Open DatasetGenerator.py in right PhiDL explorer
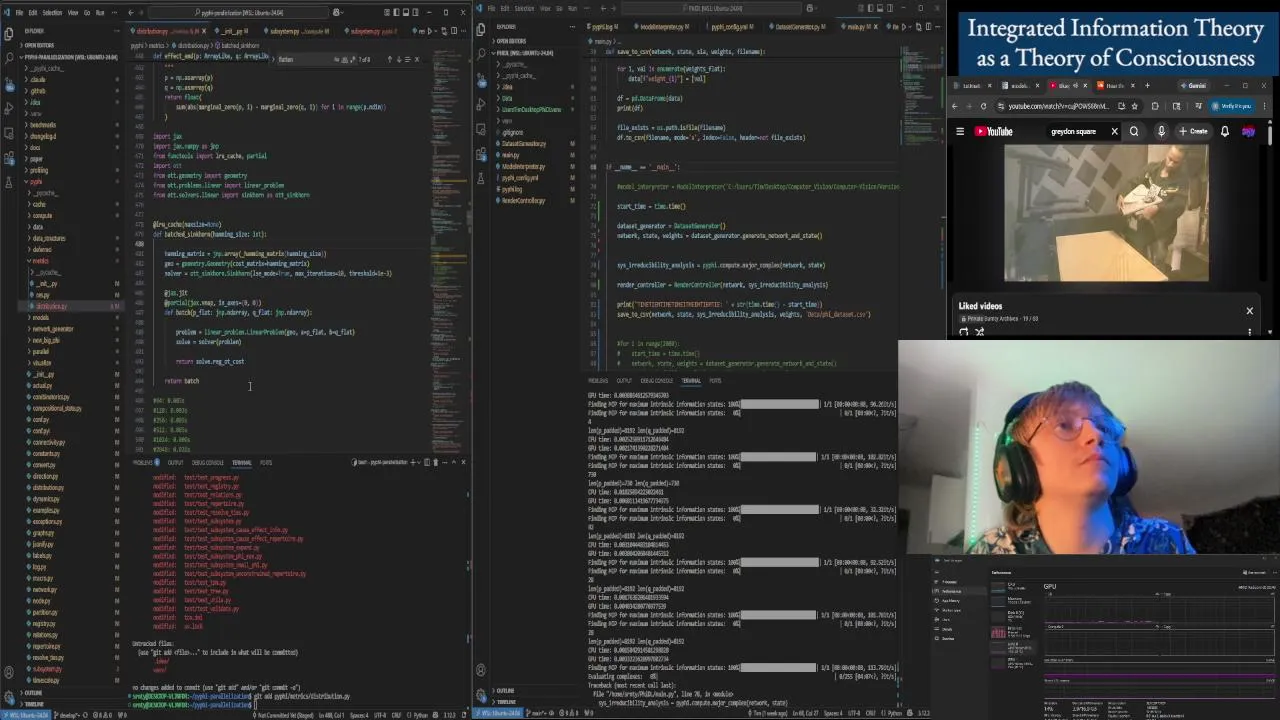Viewport: 1280px width, 720px height. 524,143
